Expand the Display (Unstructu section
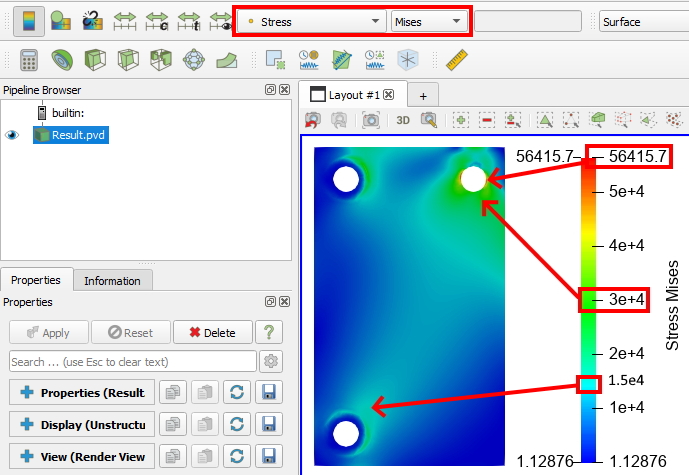The image size is (689, 475). [82, 424]
